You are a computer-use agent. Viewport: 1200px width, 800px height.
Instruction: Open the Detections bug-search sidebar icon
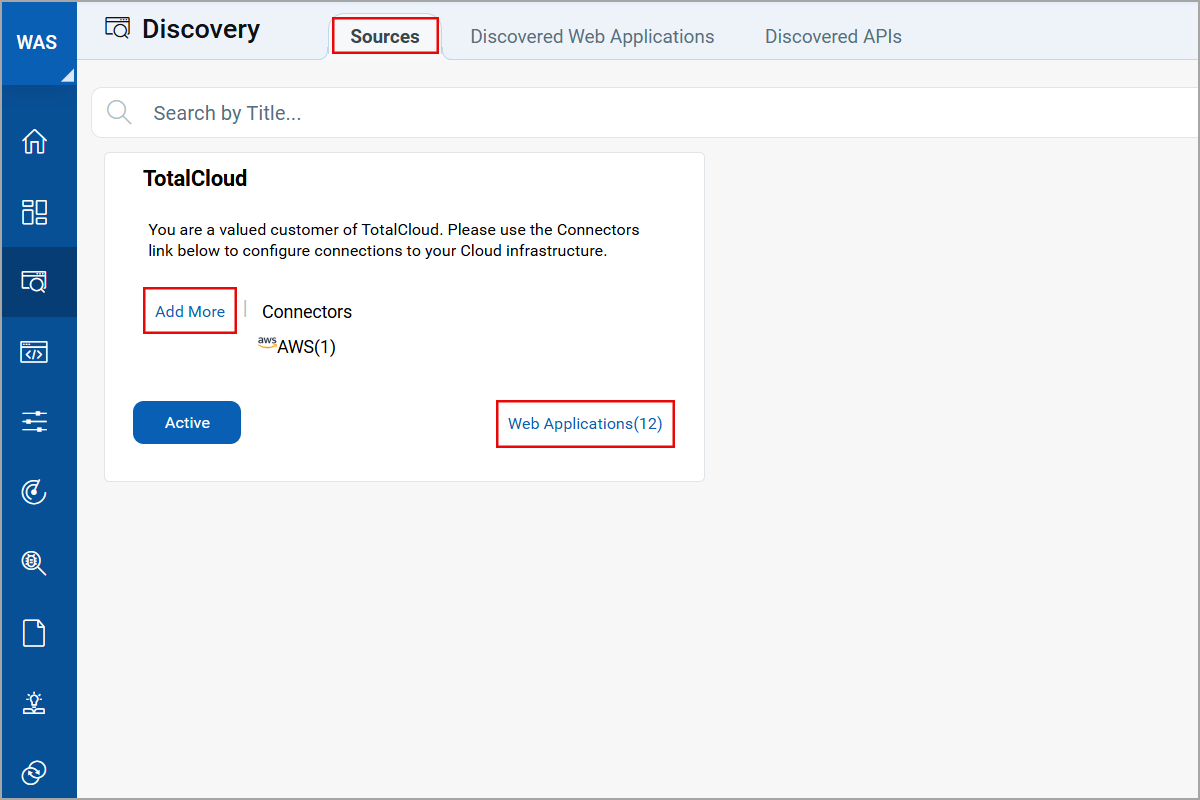click(x=35, y=563)
